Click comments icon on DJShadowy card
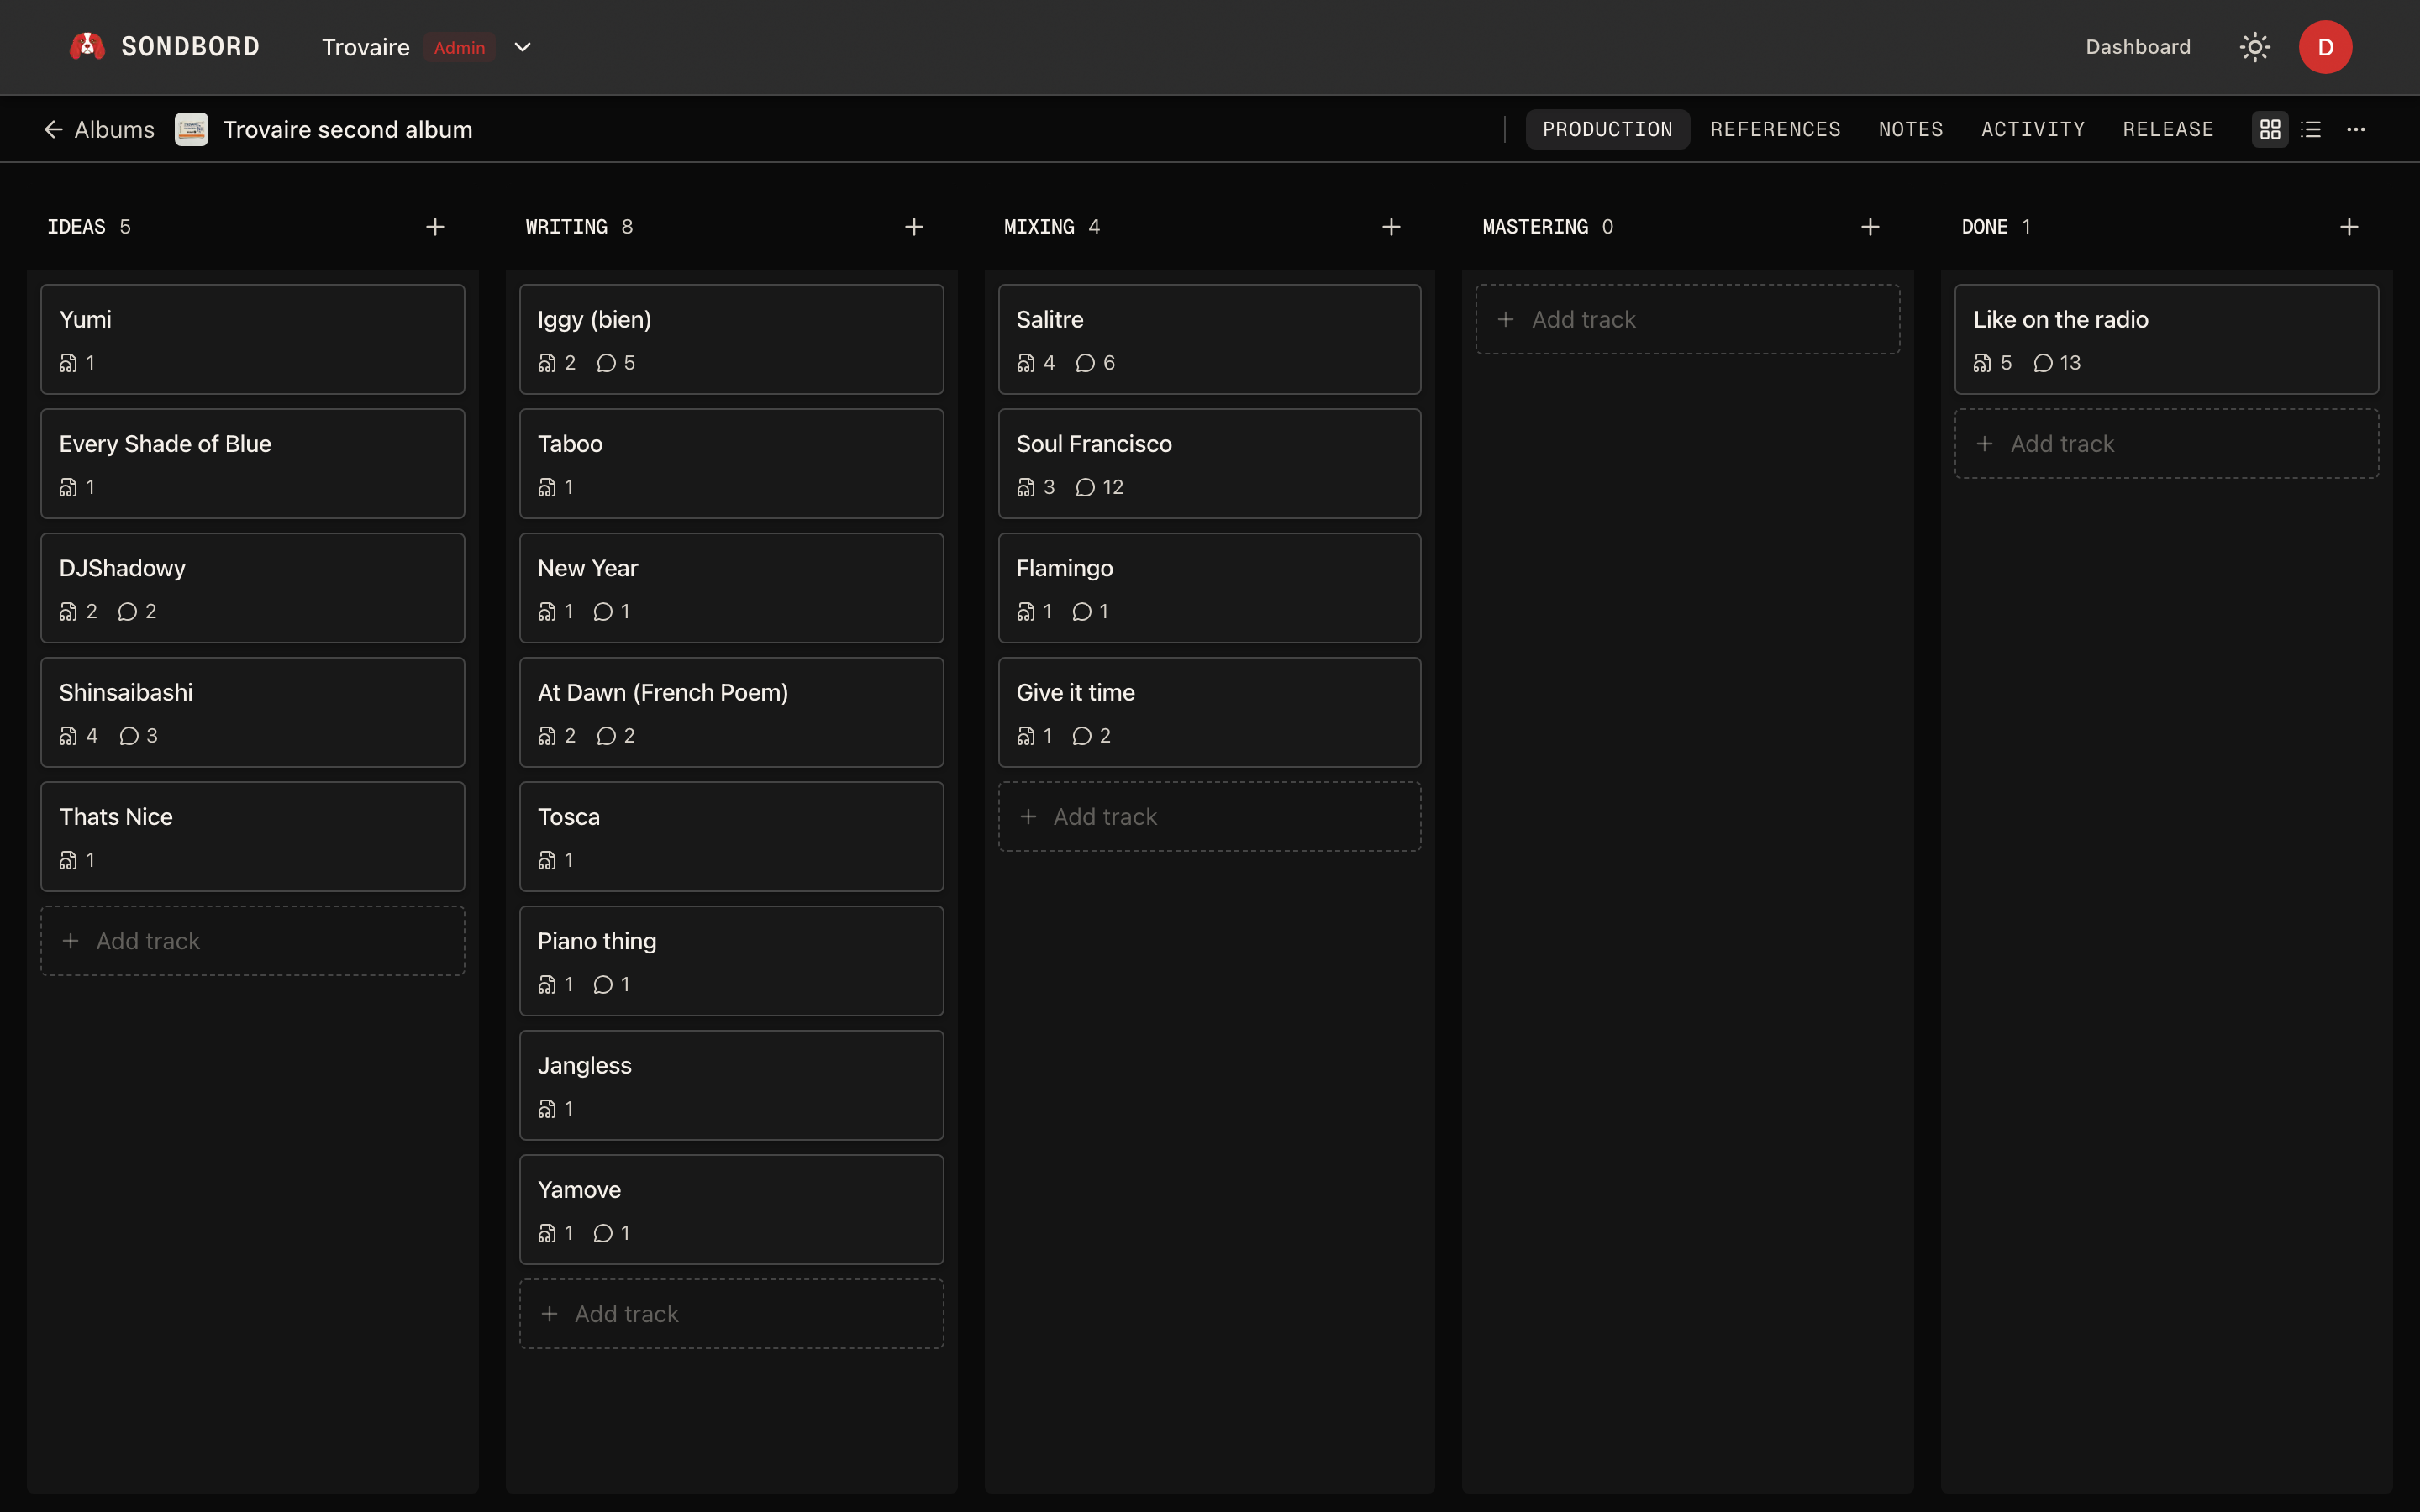The width and height of the screenshot is (2420, 1512). (x=127, y=611)
